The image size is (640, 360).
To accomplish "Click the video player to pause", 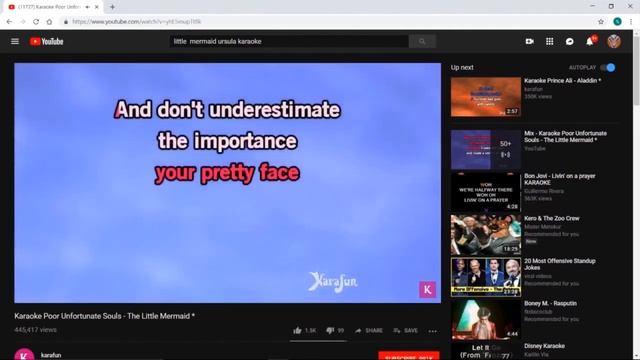I will click(227, 183).
